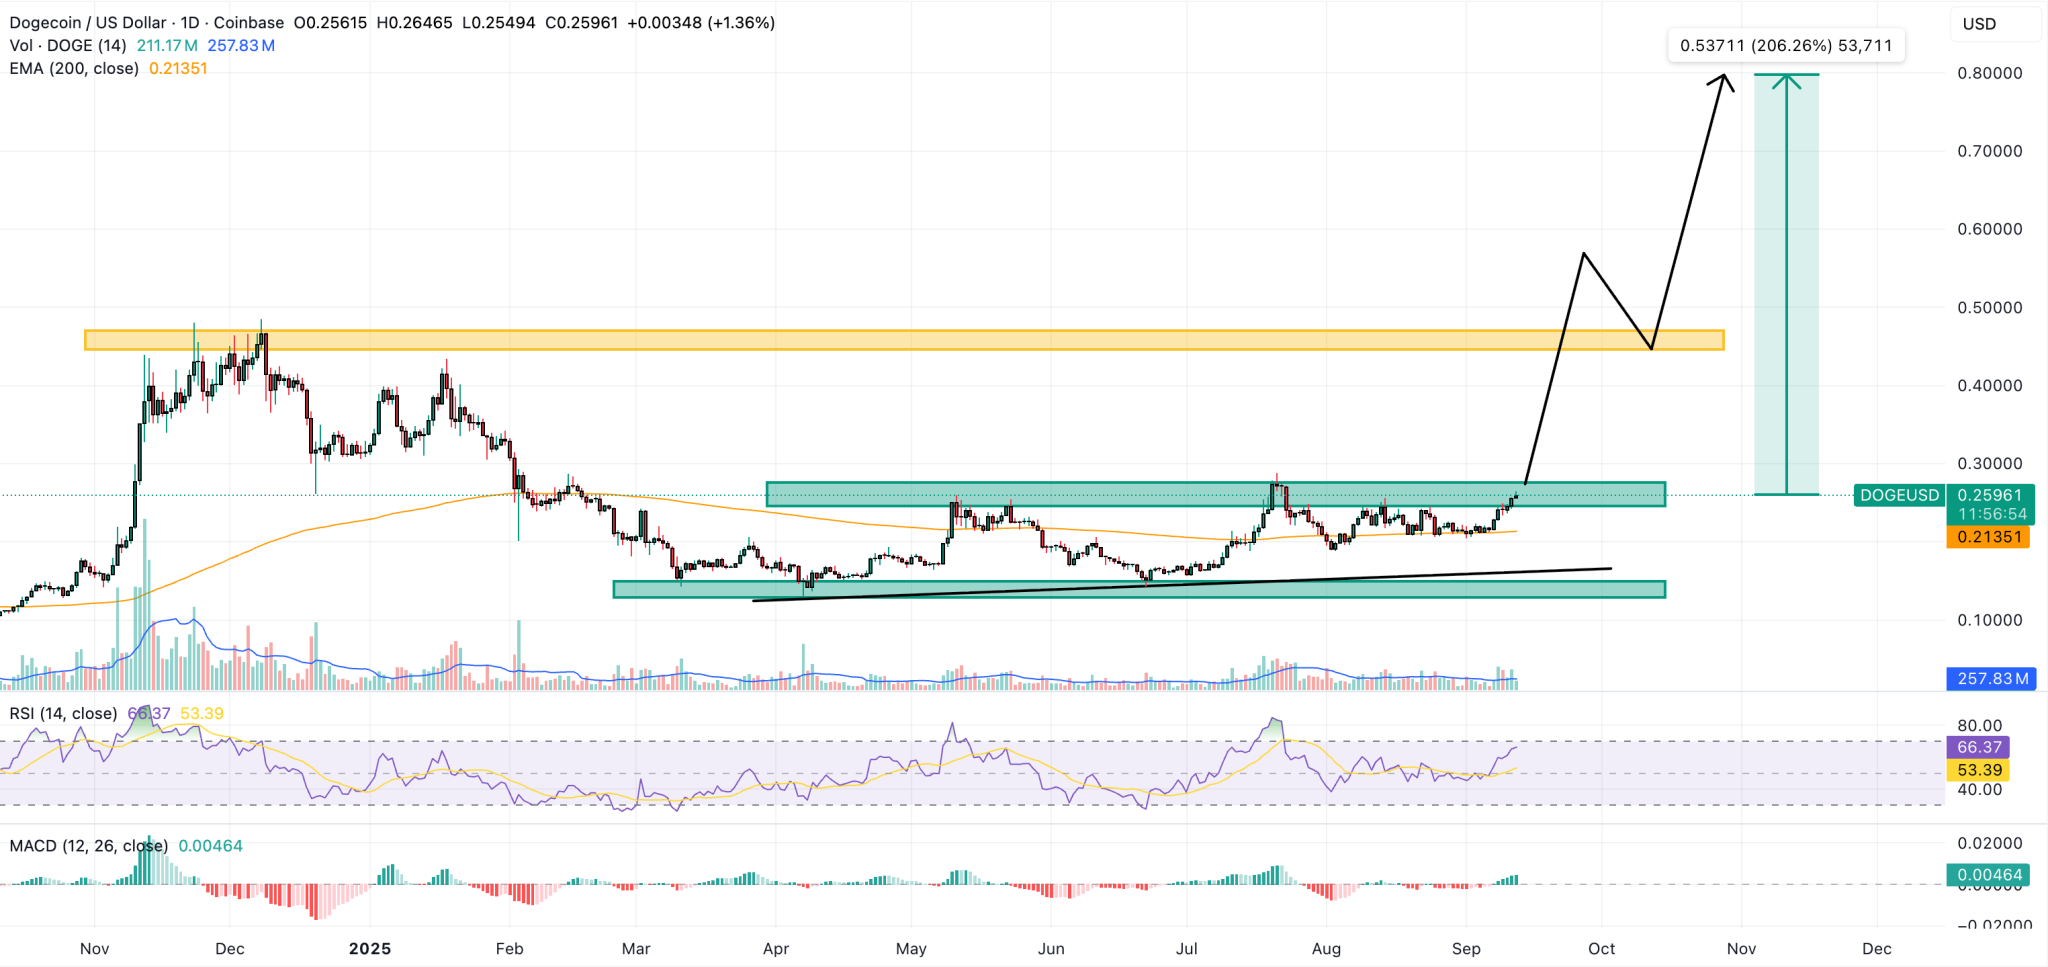Click the 0.80000 level on the price scale
The width and height of the screenshot is (2048, 967).
1990,72
